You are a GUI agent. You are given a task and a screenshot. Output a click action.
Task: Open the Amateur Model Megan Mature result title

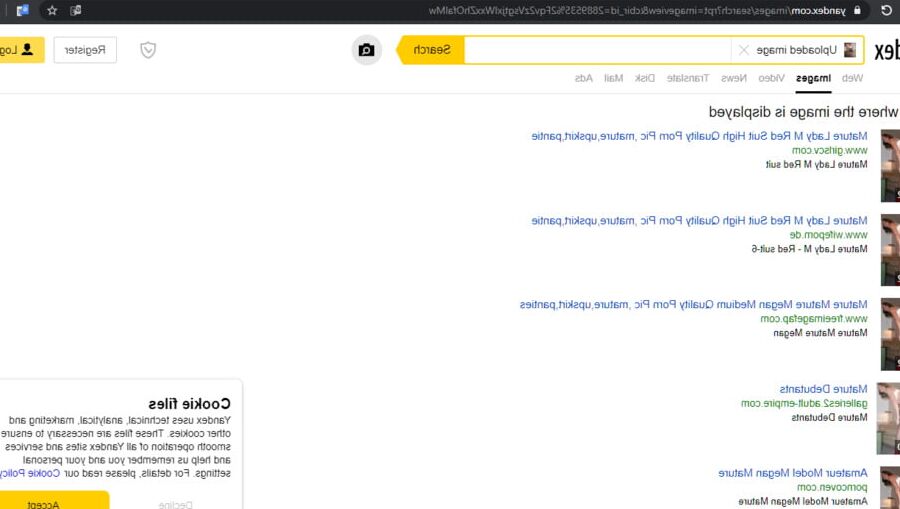coord(793,473)
